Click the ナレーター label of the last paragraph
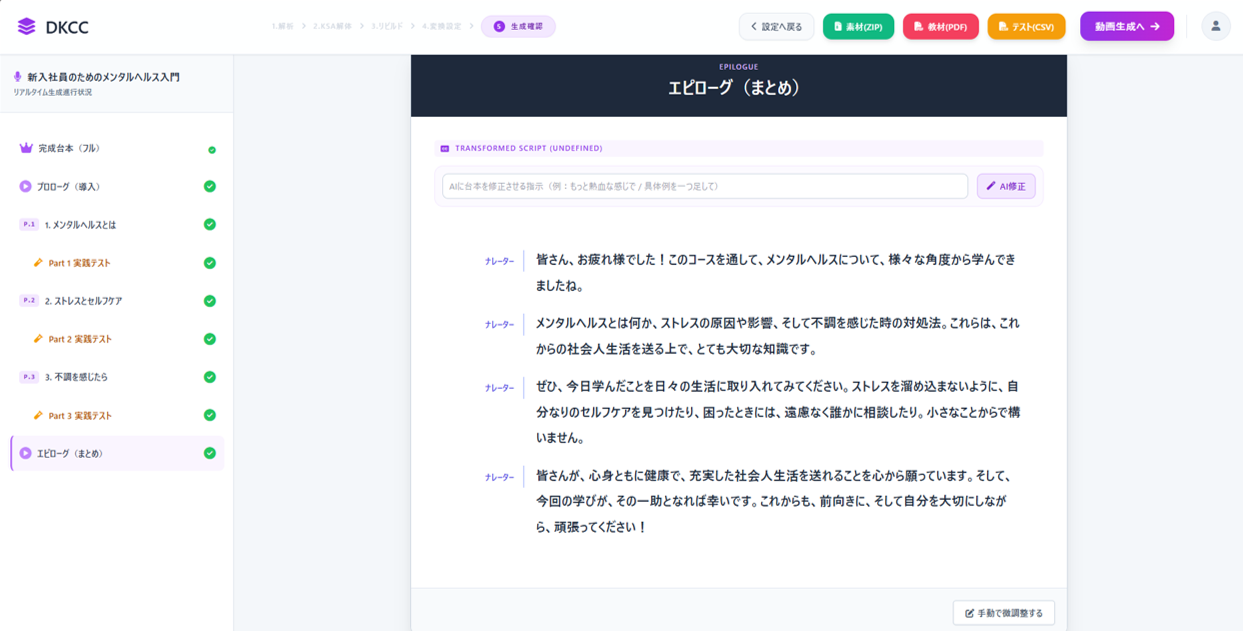 (499, 477)
